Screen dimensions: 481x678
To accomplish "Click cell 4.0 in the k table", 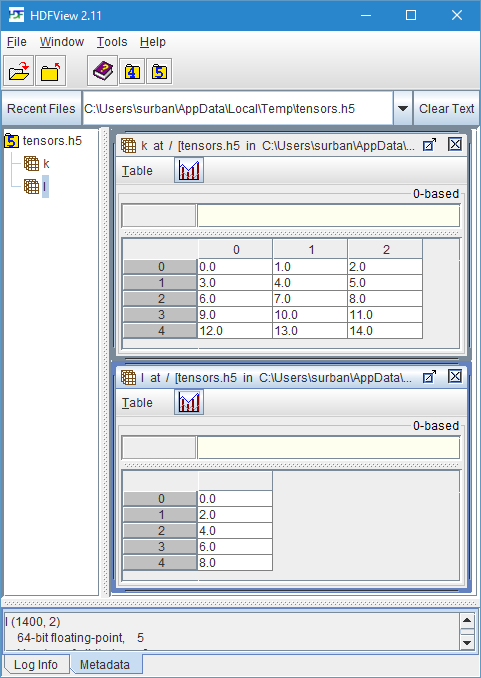I will (x=310, y=283).
